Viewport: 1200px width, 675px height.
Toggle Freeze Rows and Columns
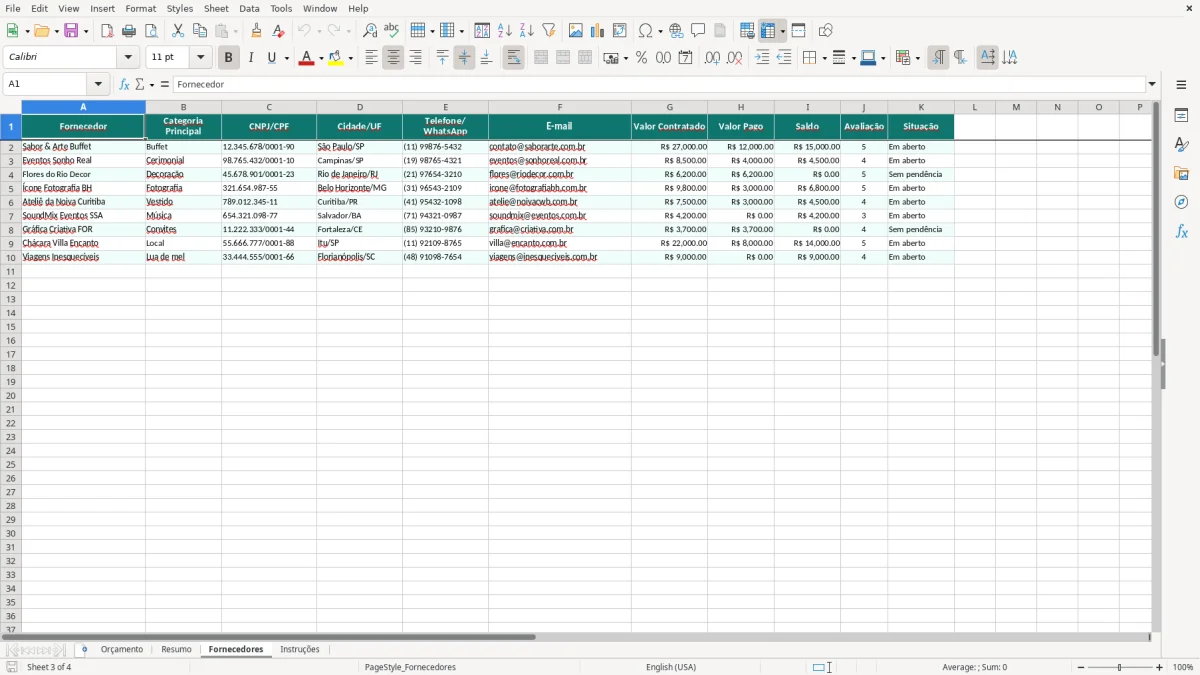(768, 31)
